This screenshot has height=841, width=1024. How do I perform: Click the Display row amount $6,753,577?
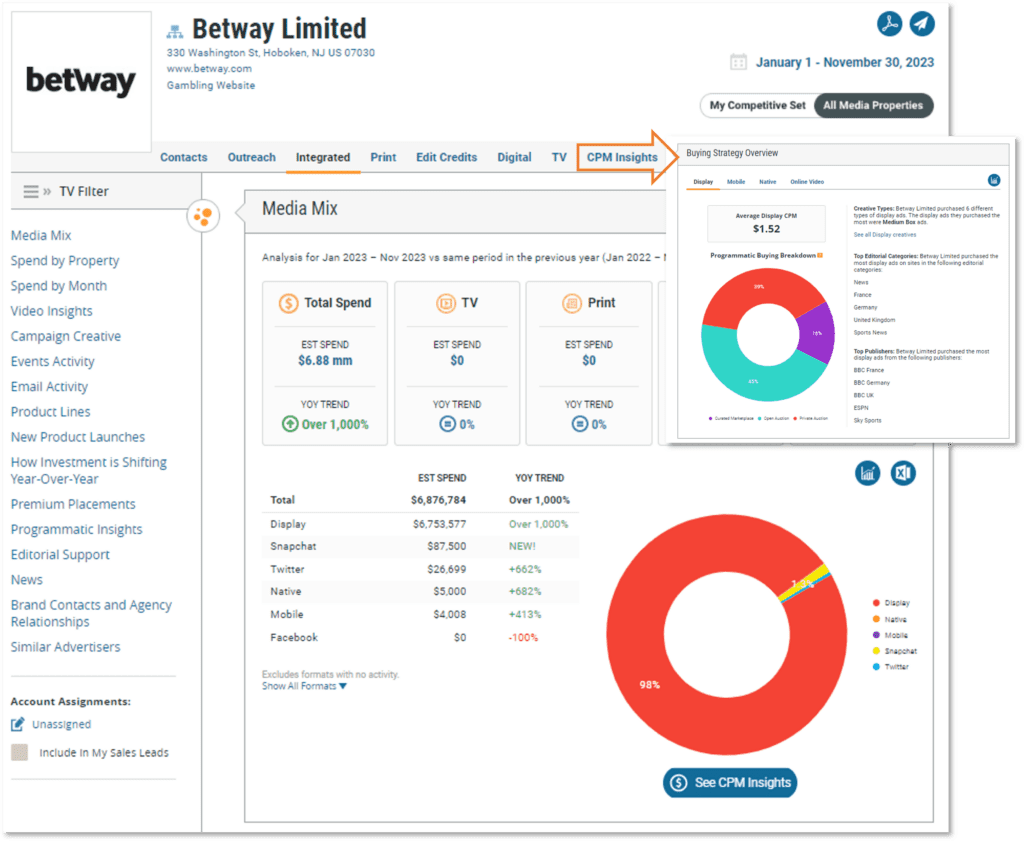[440, 524]
